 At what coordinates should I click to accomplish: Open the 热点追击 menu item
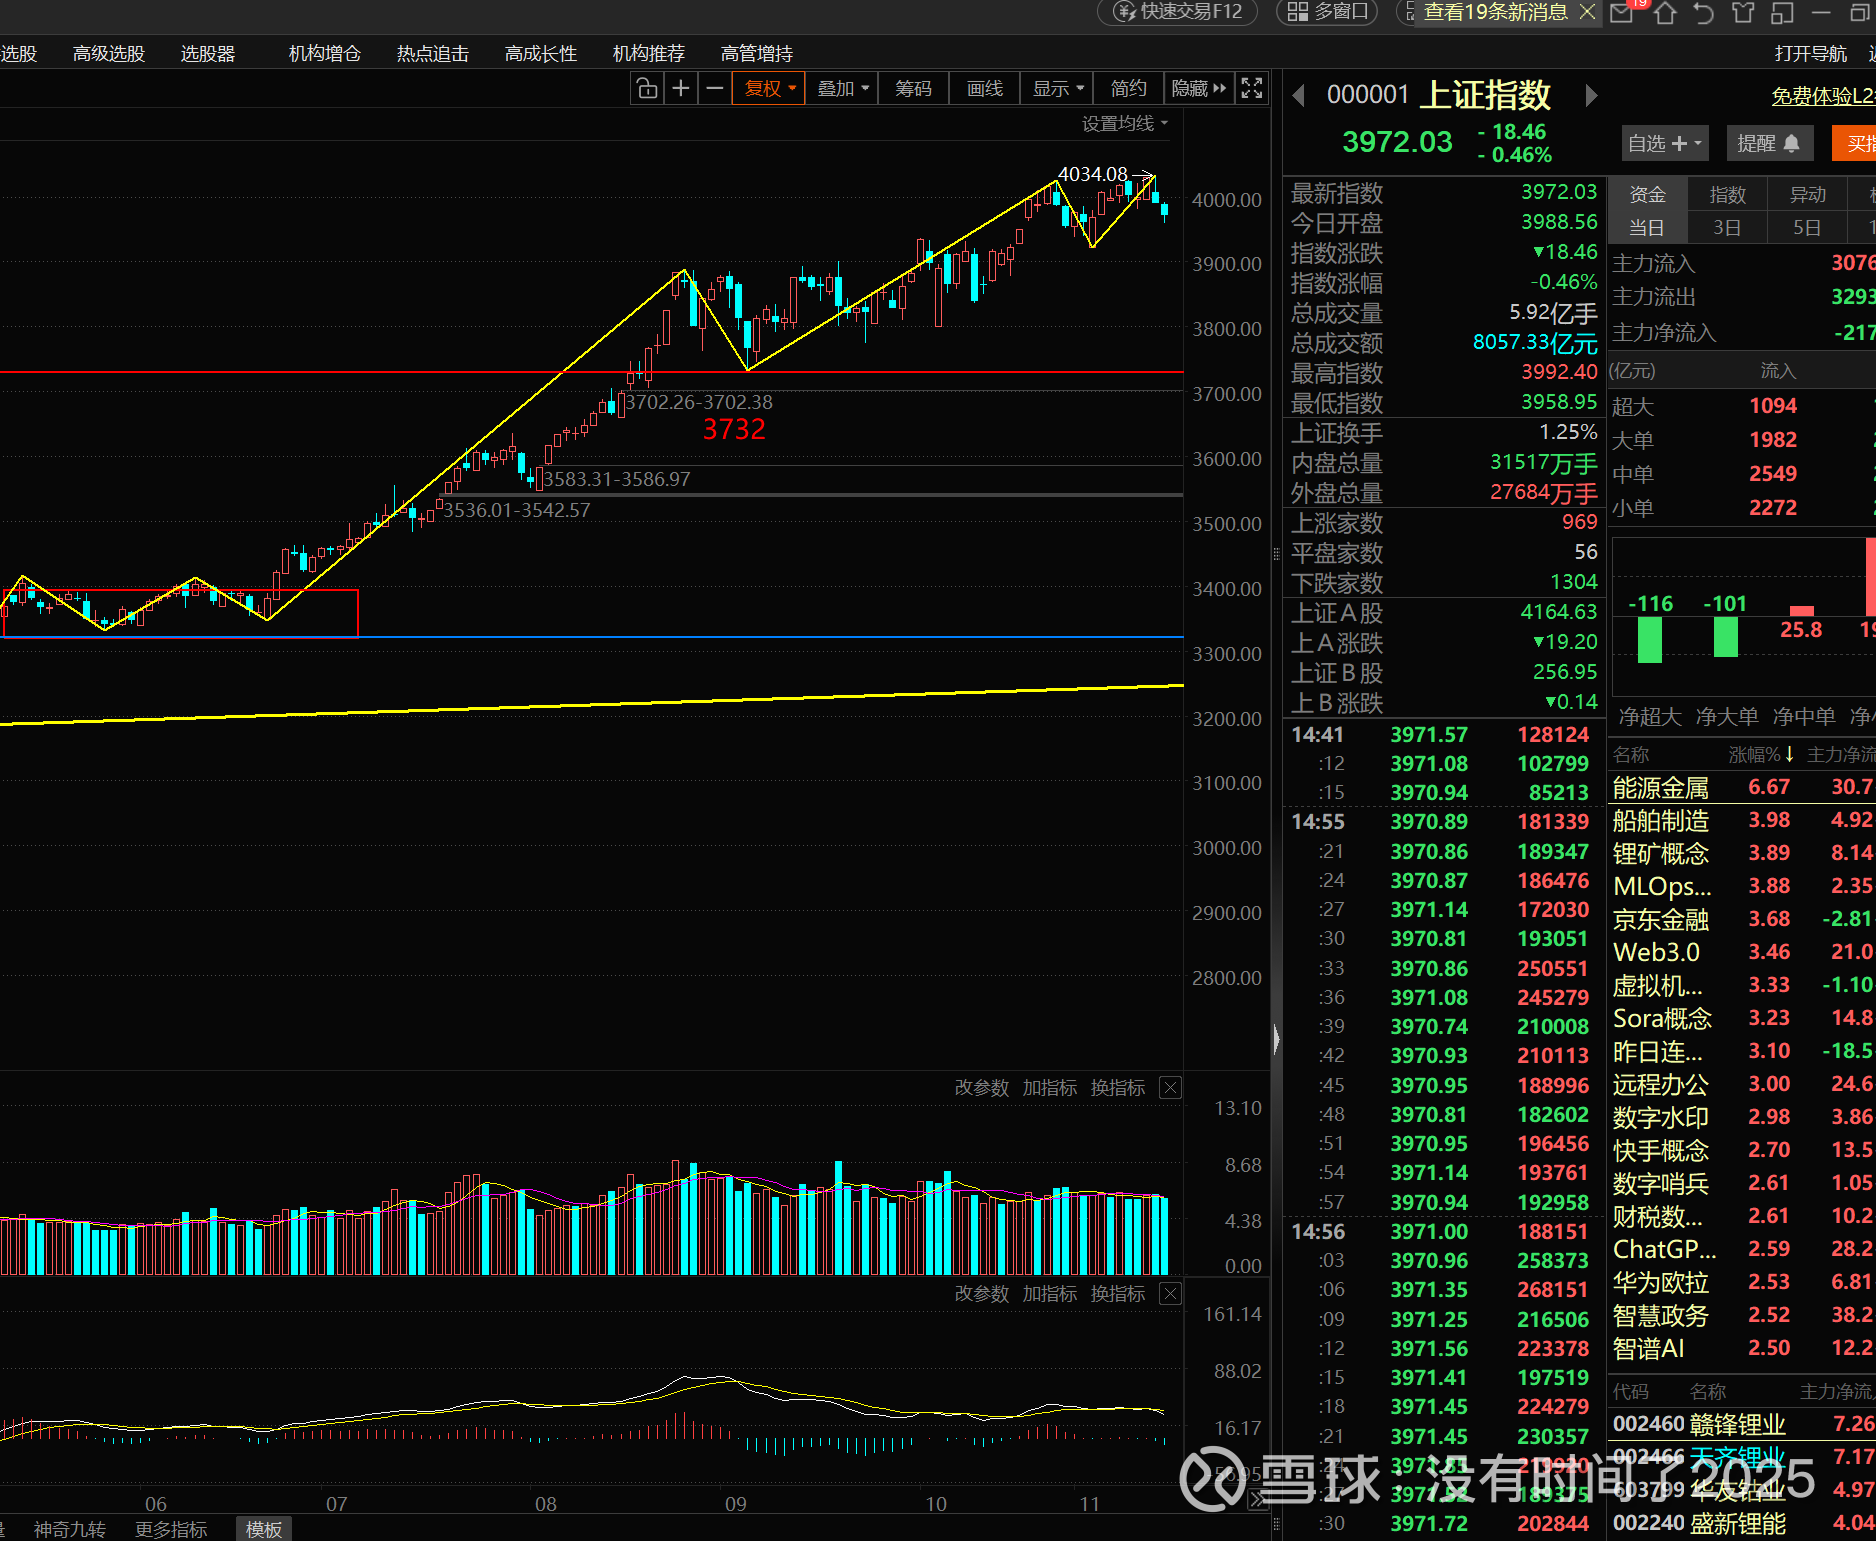click(x=433, y=53)
